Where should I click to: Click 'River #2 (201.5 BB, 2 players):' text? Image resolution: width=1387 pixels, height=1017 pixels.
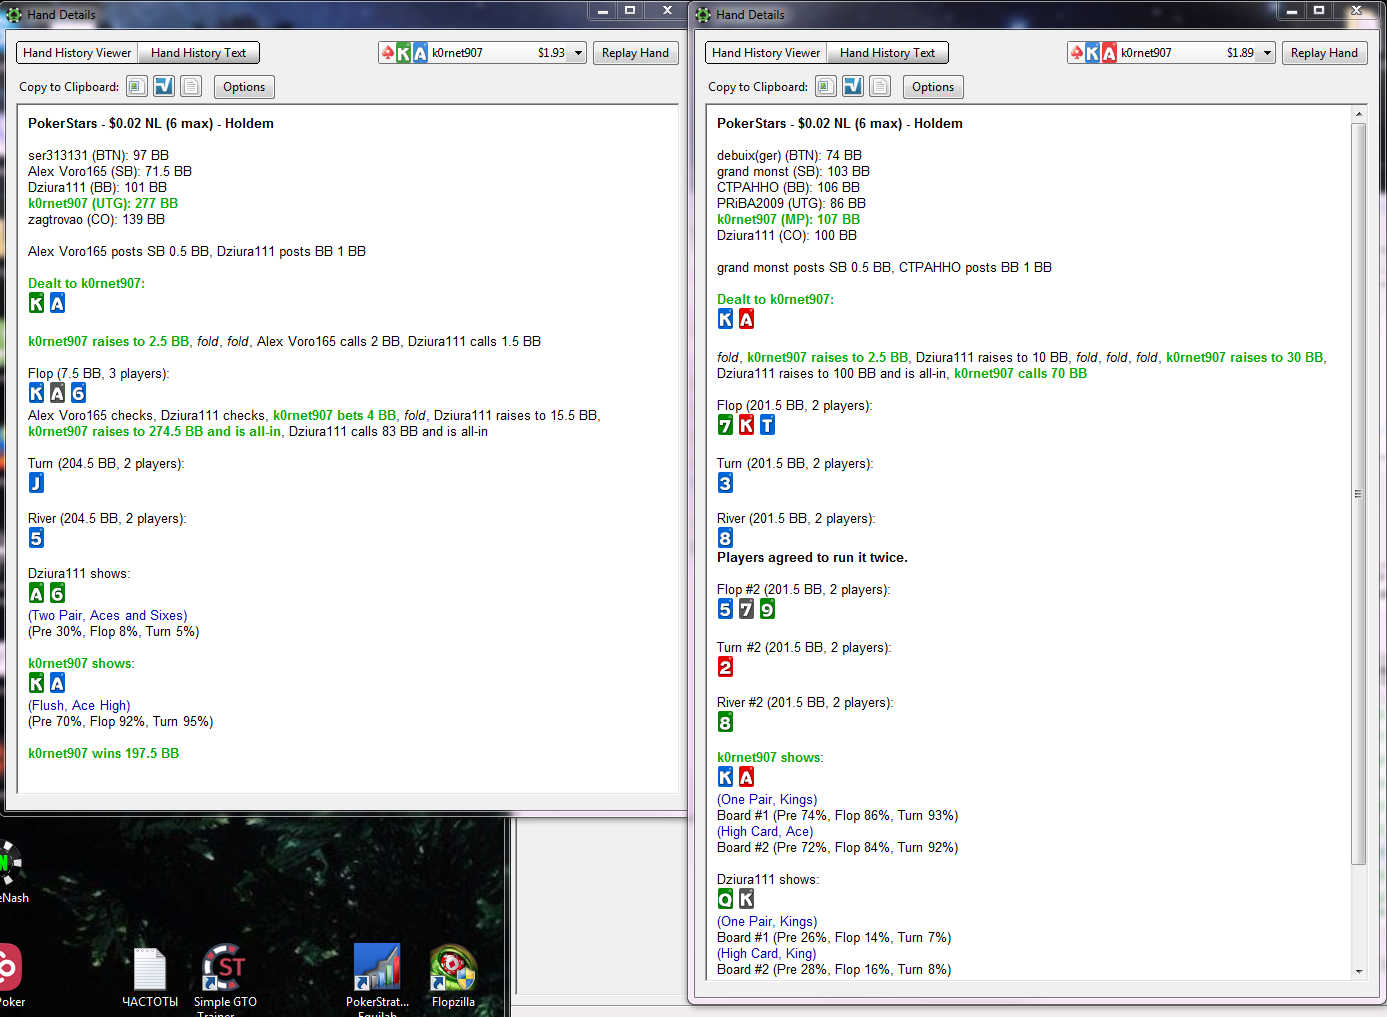pos(805,702)
